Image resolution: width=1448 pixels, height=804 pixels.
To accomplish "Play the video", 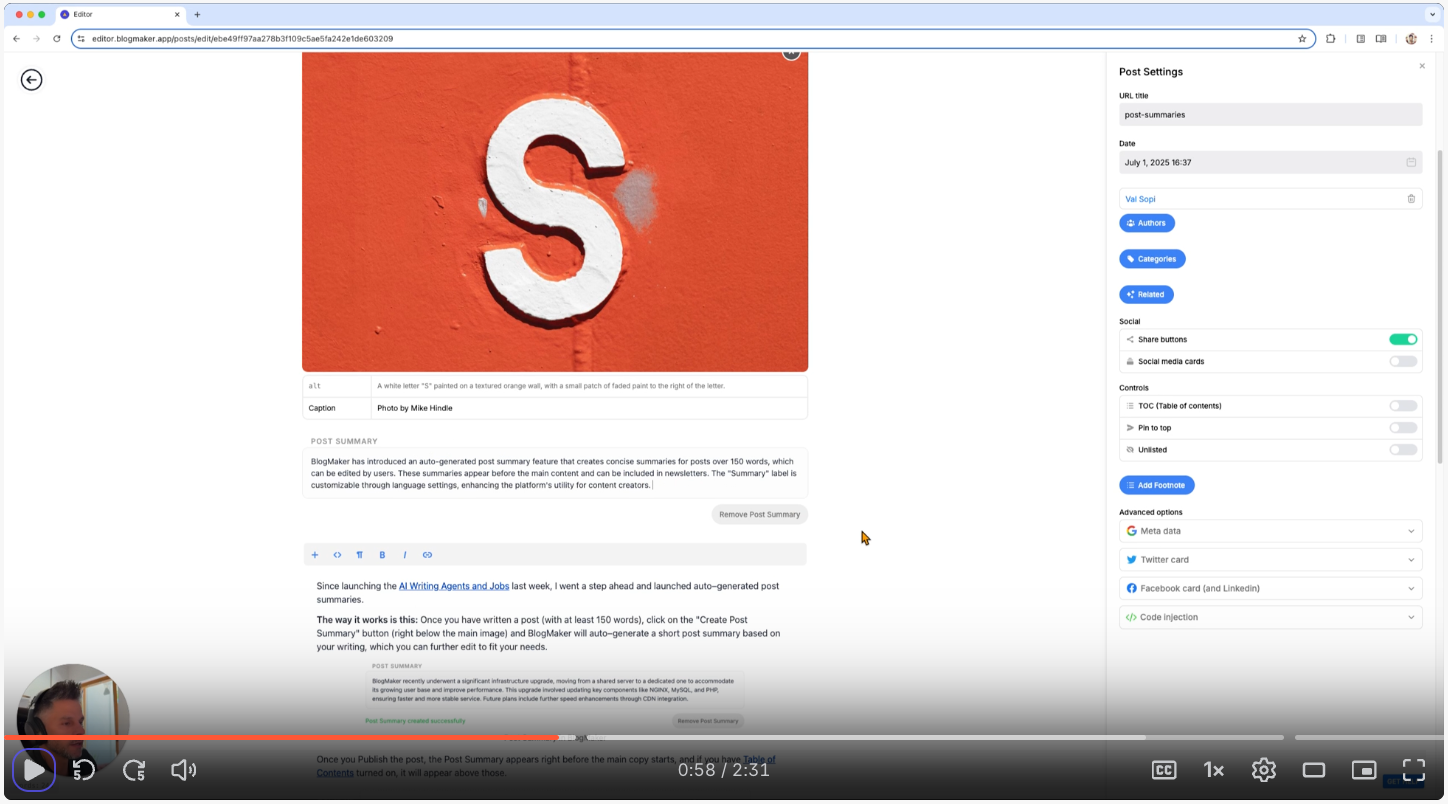I will click(x=33, y=770).
